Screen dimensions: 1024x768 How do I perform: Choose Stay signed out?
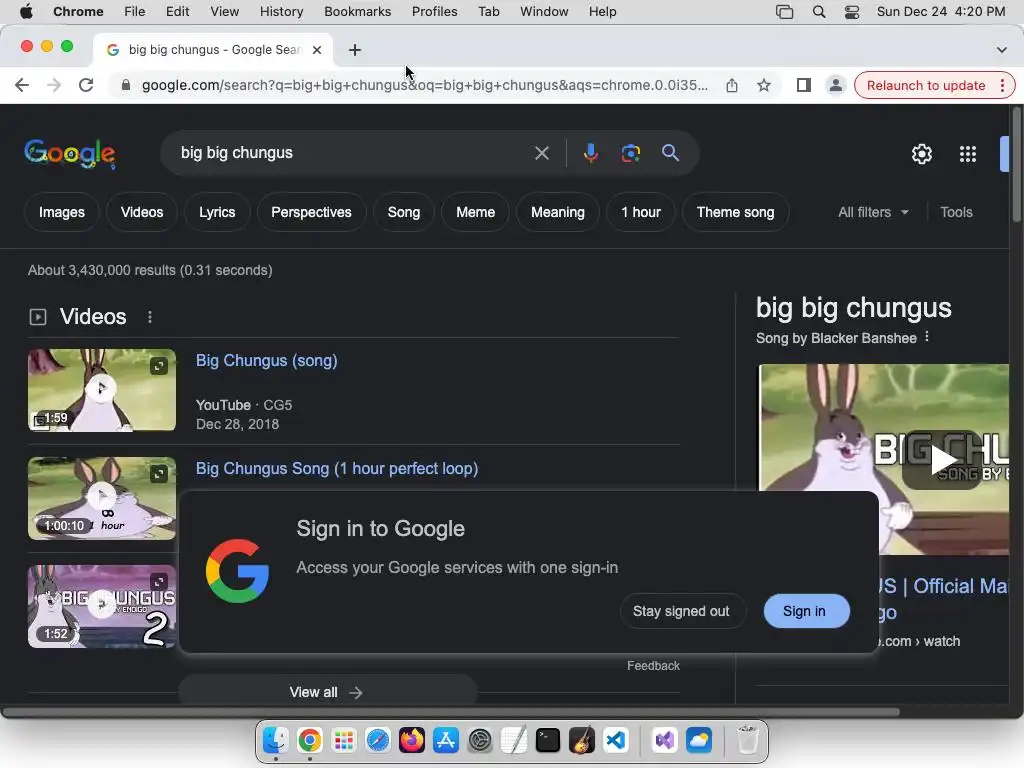[x=681, y=611]
